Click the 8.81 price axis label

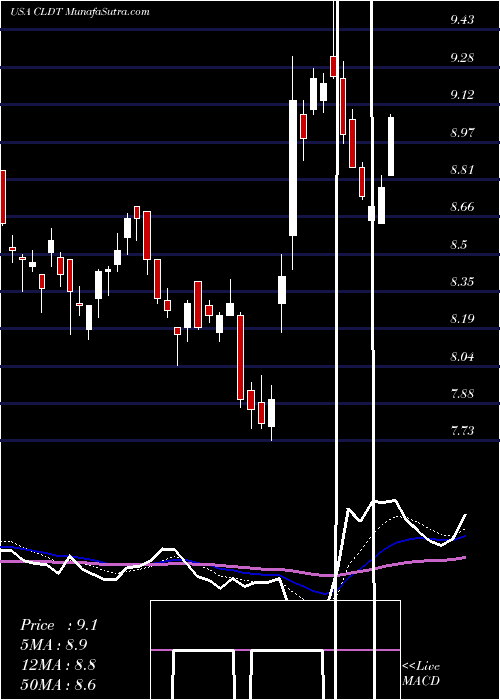tap(462, 170)
